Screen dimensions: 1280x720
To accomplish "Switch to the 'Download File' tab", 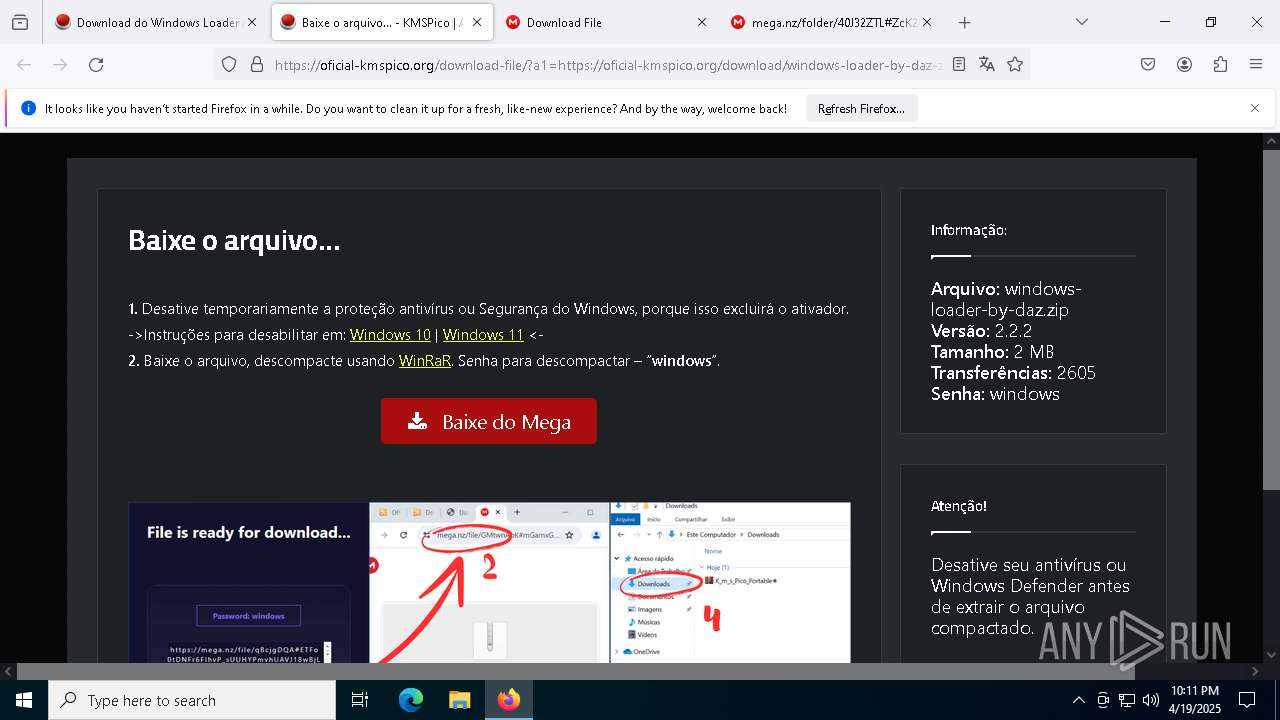I will [x=606, y=22].
